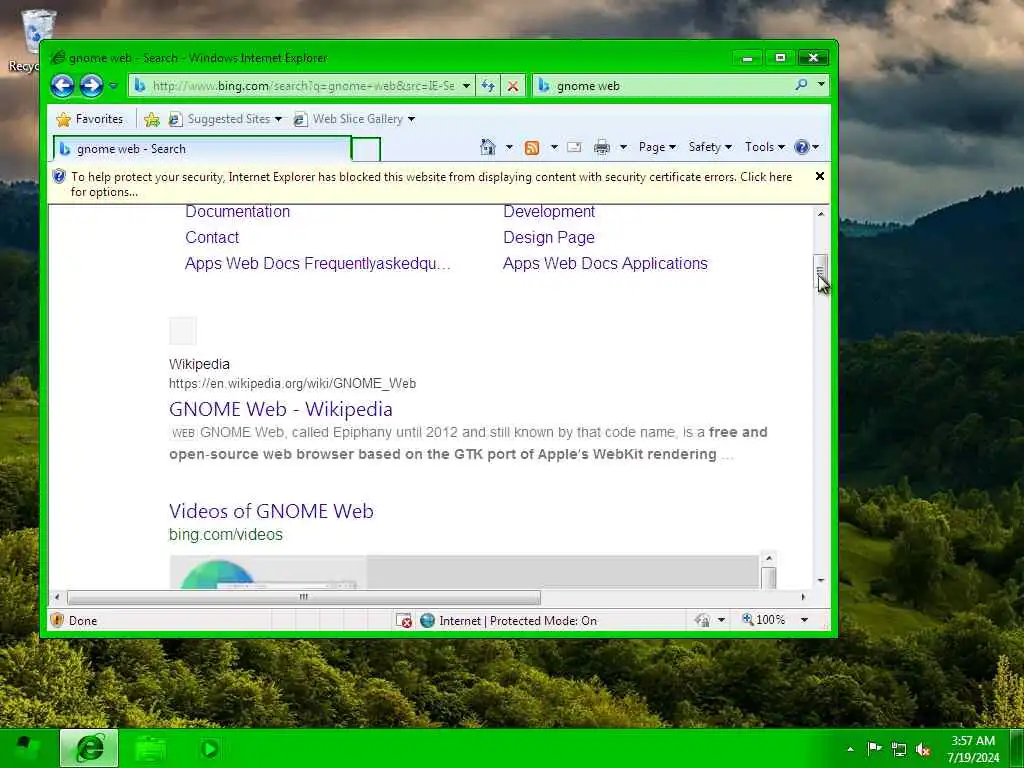Click the horizontal scroll left arrow

pos(57,597)
